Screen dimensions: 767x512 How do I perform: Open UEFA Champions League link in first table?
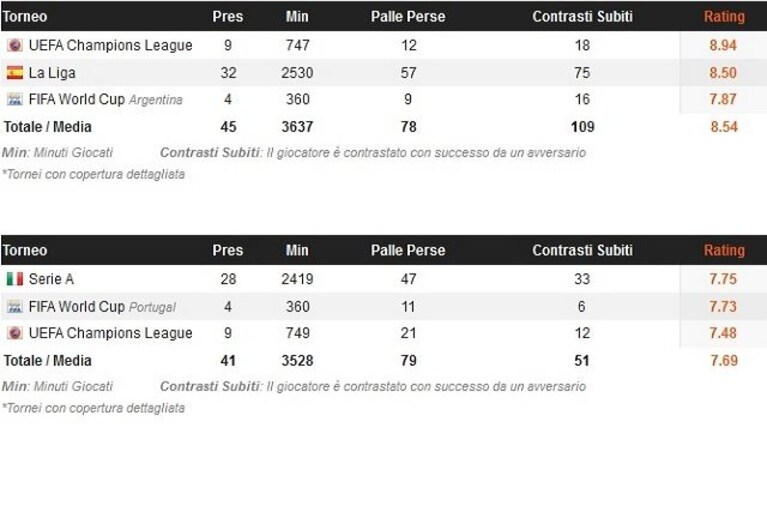111,45
